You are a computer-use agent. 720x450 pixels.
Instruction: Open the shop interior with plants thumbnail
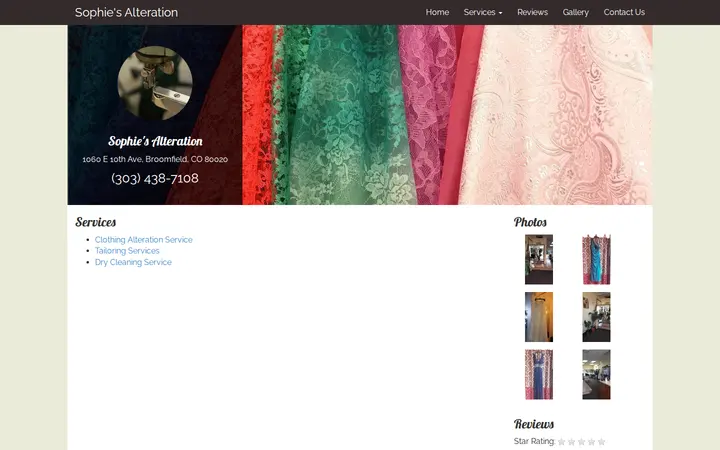(x=596, y=317)
